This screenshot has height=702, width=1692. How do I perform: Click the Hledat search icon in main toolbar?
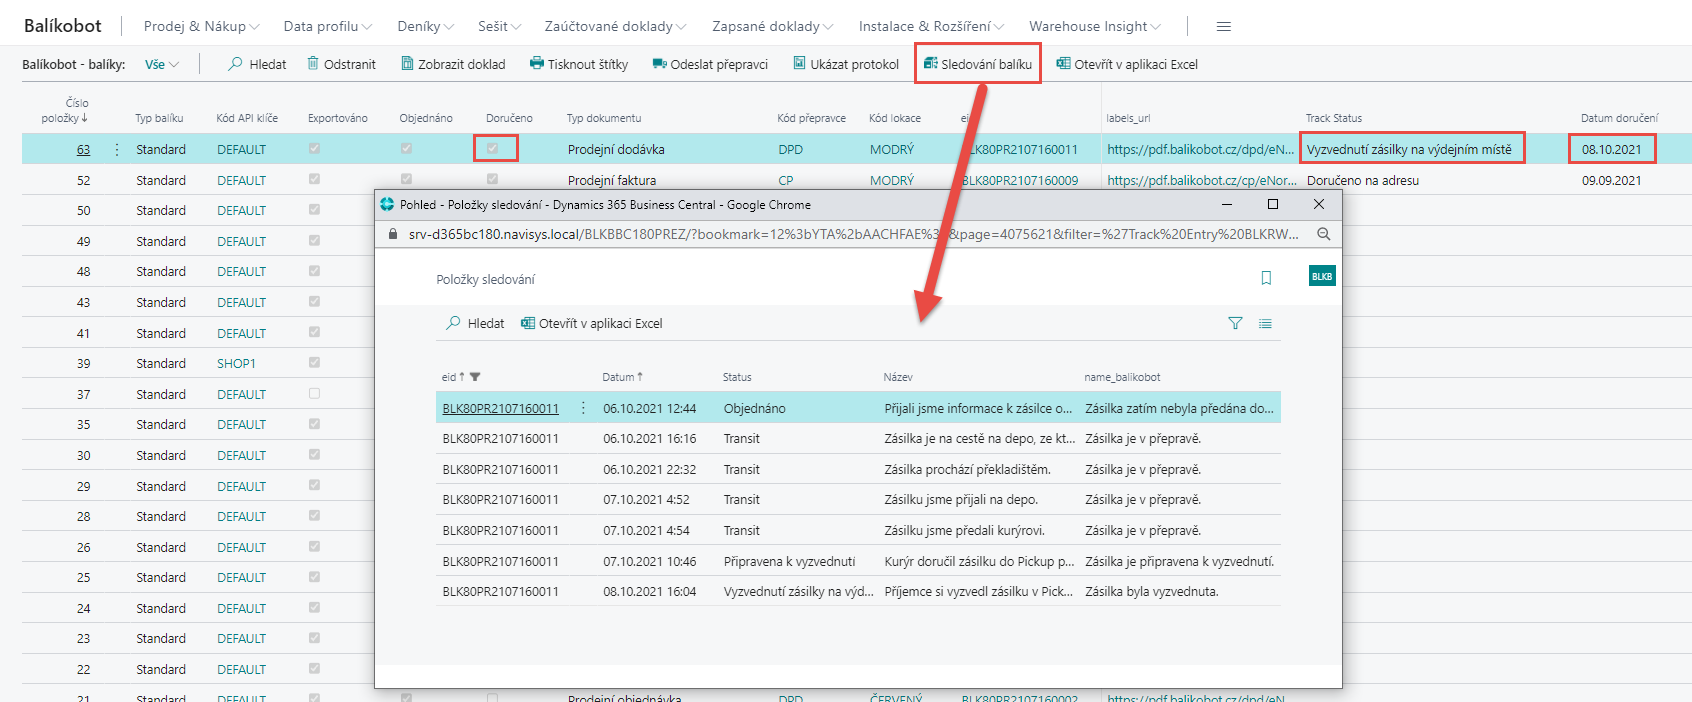235,64
